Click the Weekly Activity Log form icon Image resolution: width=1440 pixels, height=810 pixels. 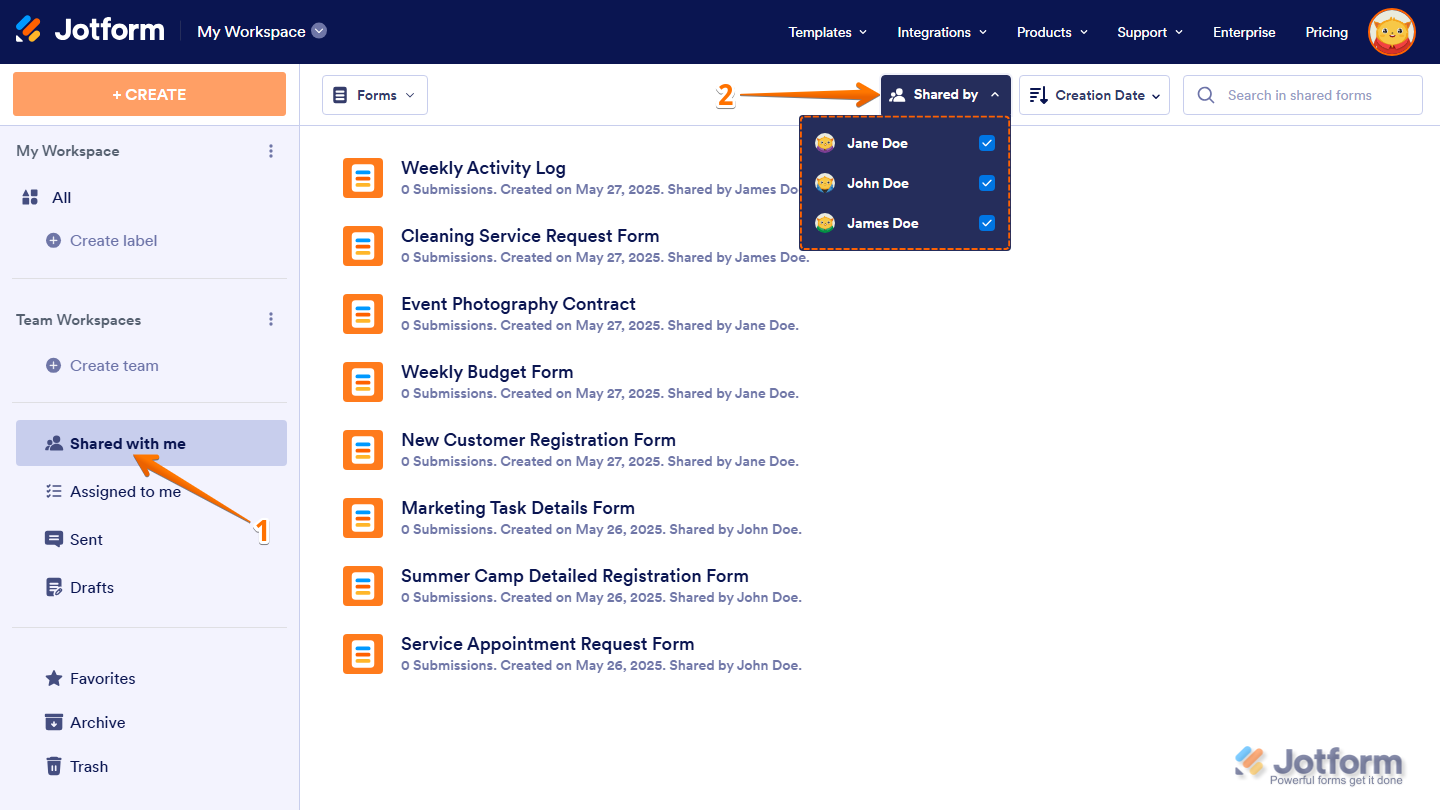coord(363,178)
